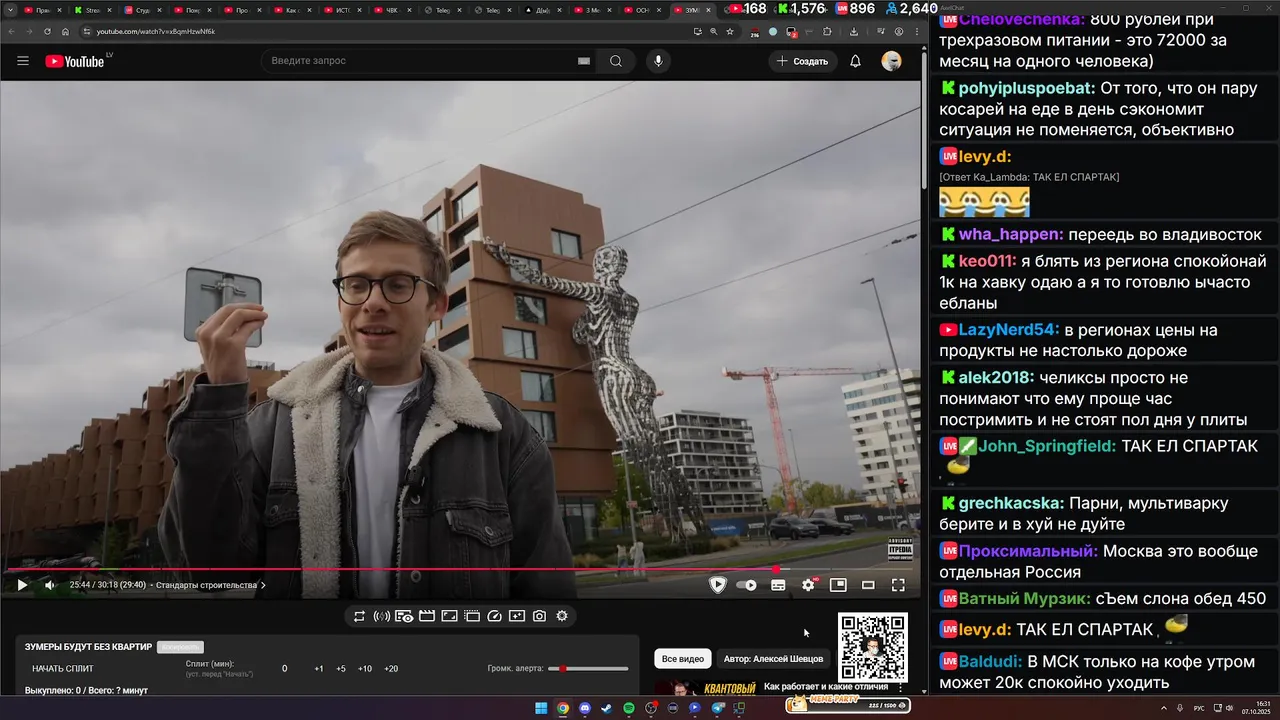Viewport: 1280px width, 720px height.
Task: Click the resize player icon under video
Action: (x=449, y=616)
